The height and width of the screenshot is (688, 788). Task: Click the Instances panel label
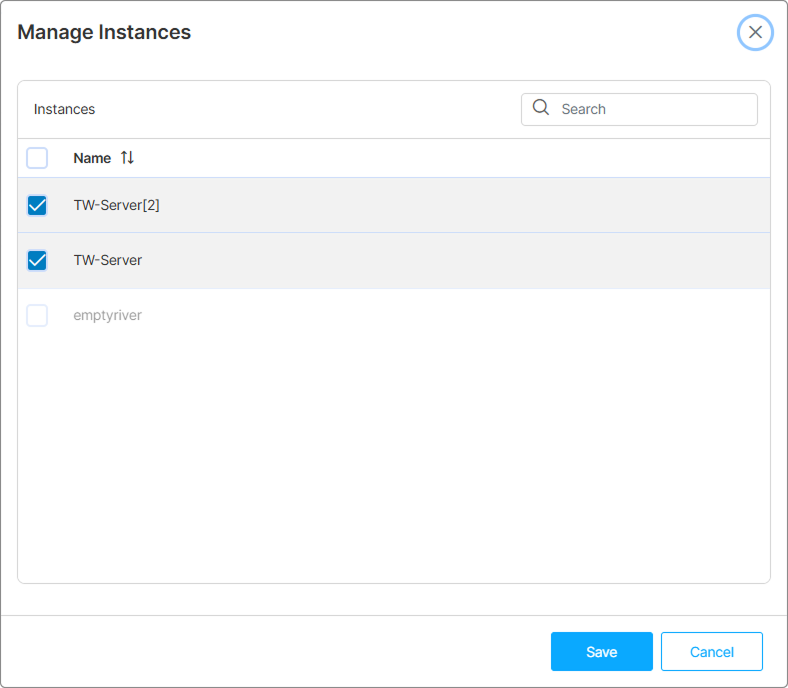click(64, 109)
